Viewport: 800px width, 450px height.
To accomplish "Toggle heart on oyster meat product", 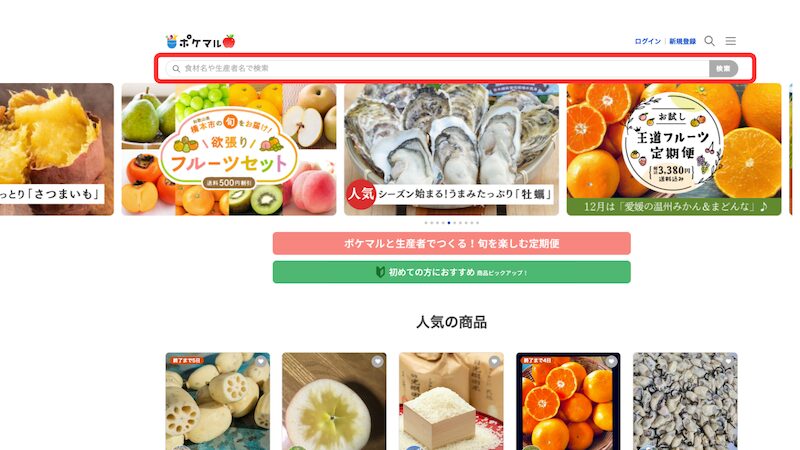I will (x=728, y=361).
